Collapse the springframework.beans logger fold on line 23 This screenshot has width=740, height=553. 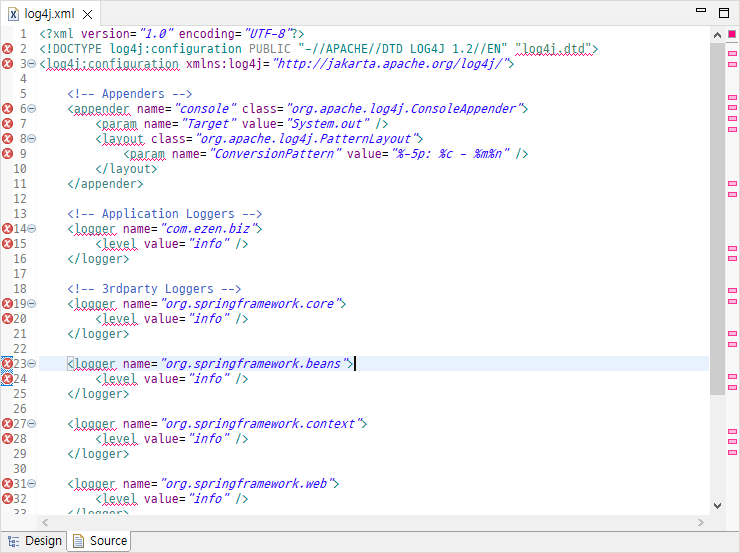pos(32,364)
